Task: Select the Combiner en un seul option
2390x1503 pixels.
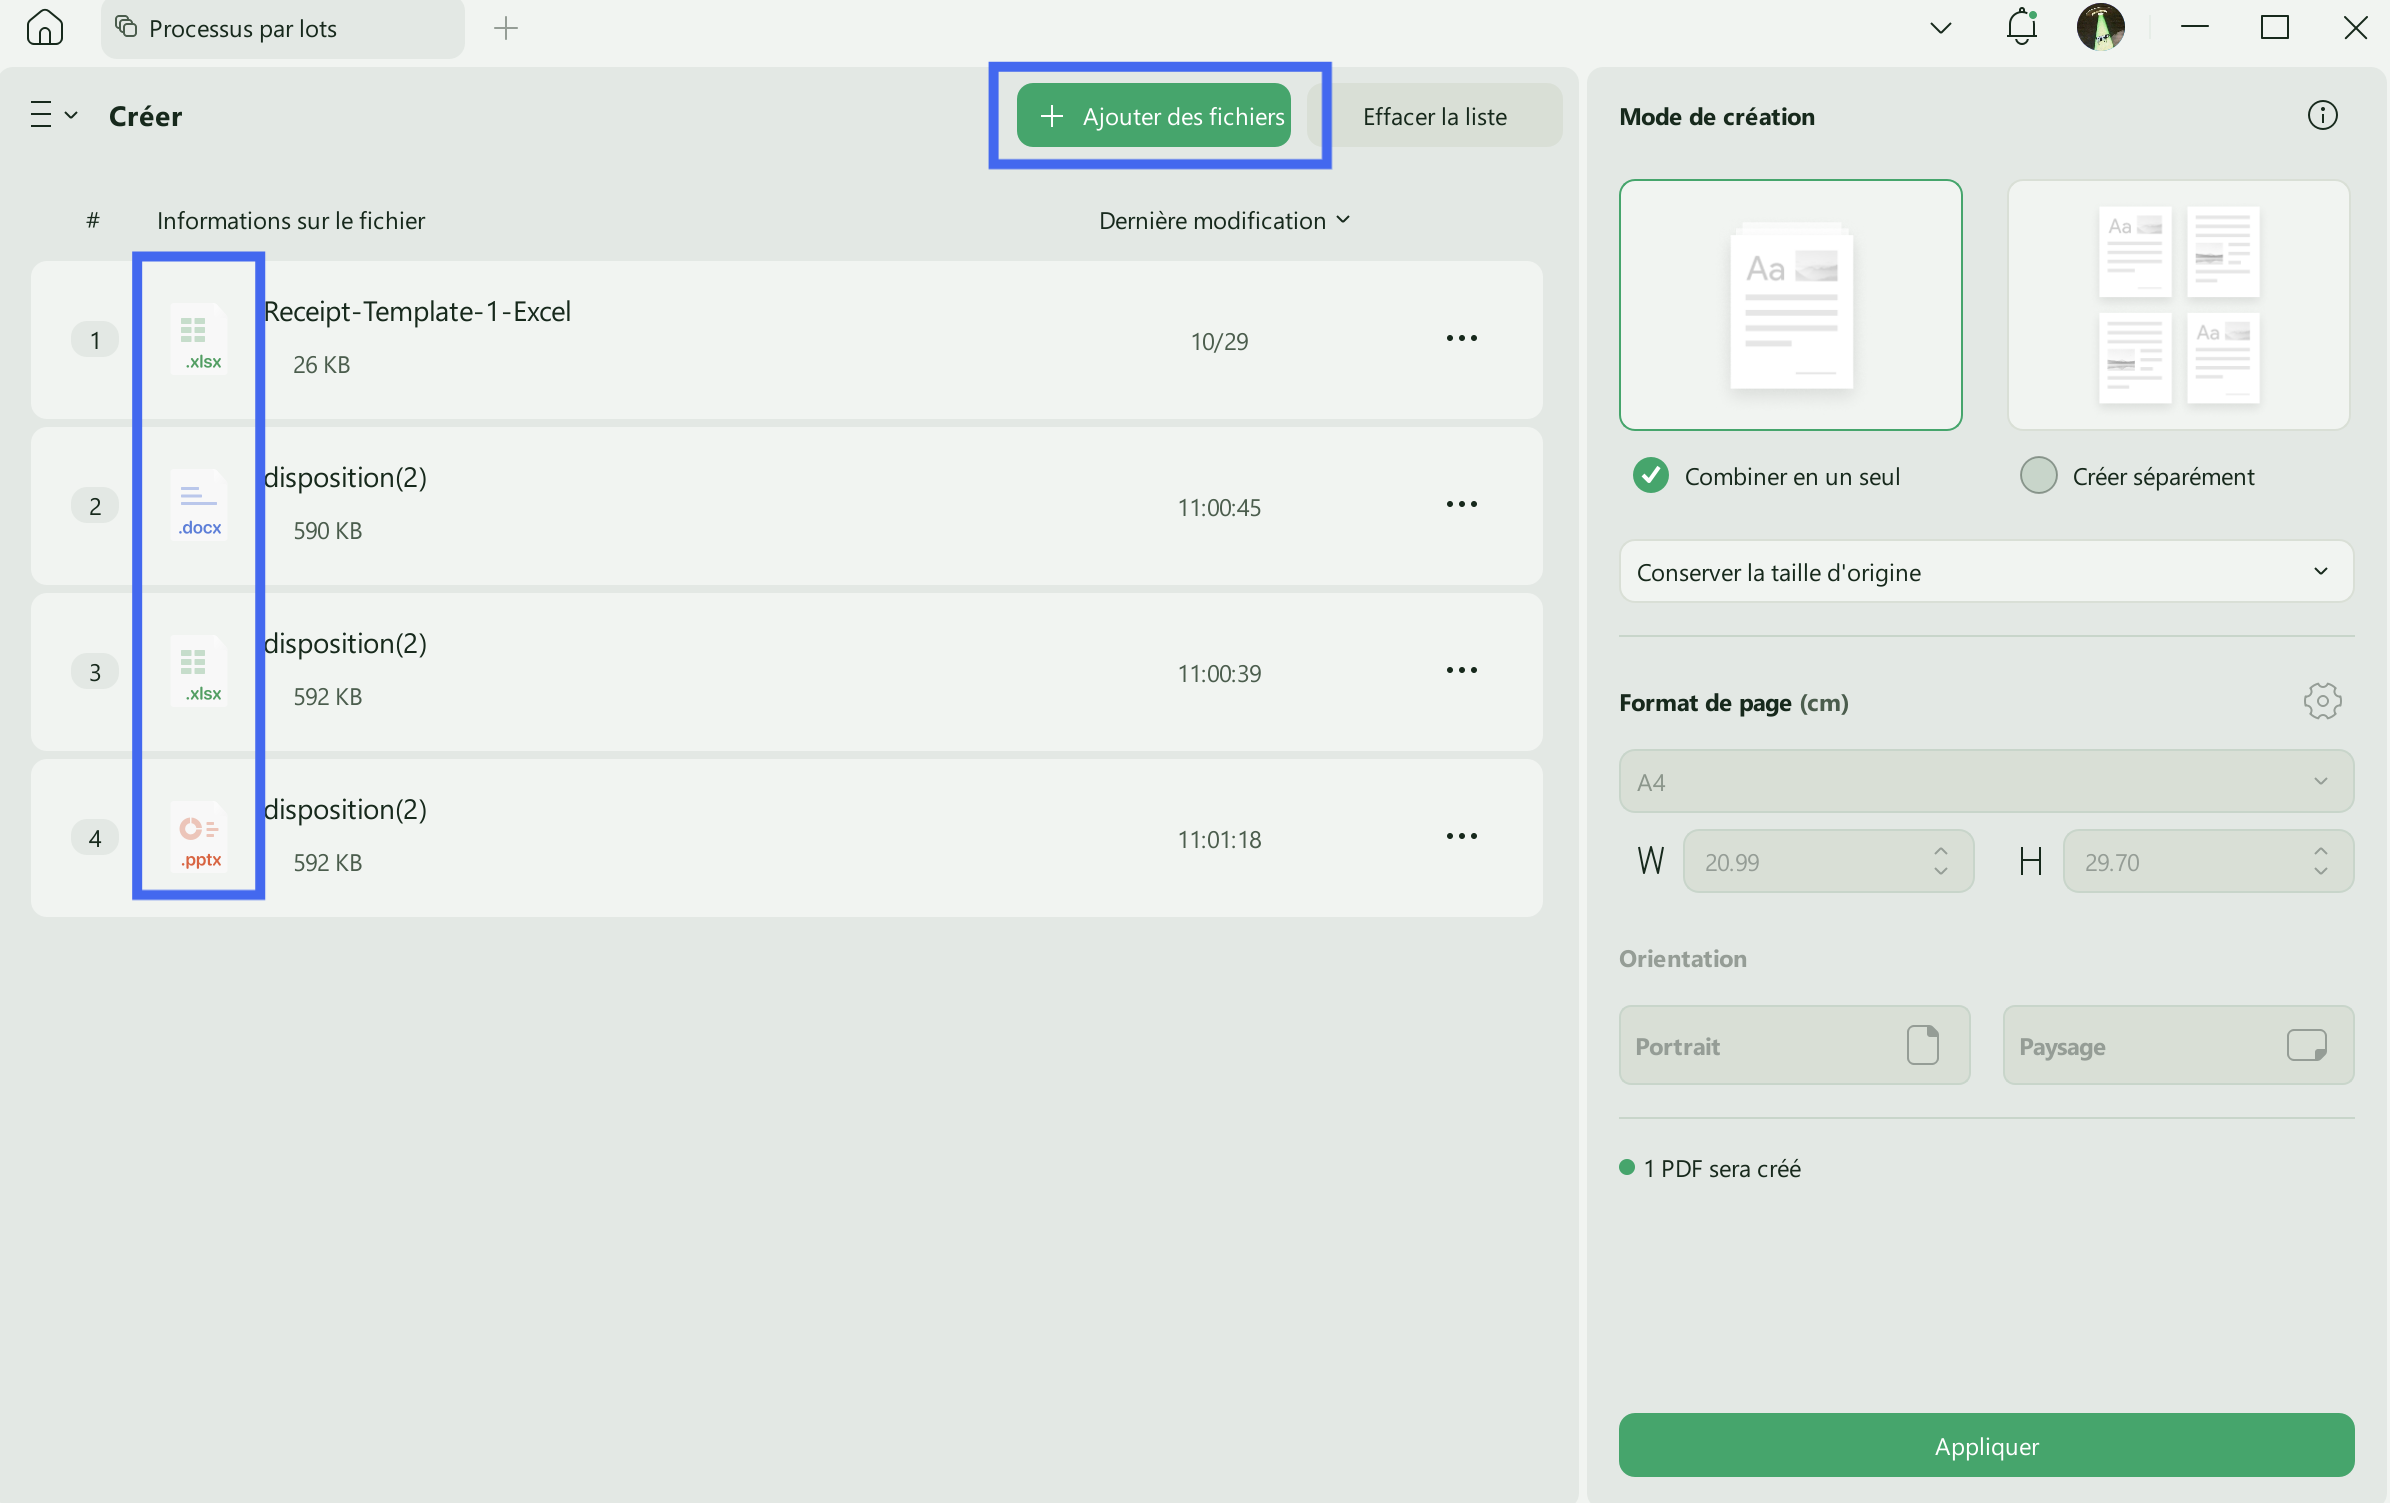Action: click(1650, 475)
